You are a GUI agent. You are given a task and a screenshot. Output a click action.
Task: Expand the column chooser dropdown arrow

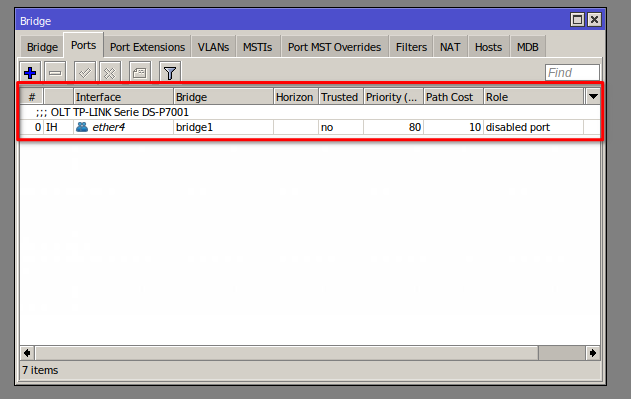pyautogui.click(x=593, y=97)
